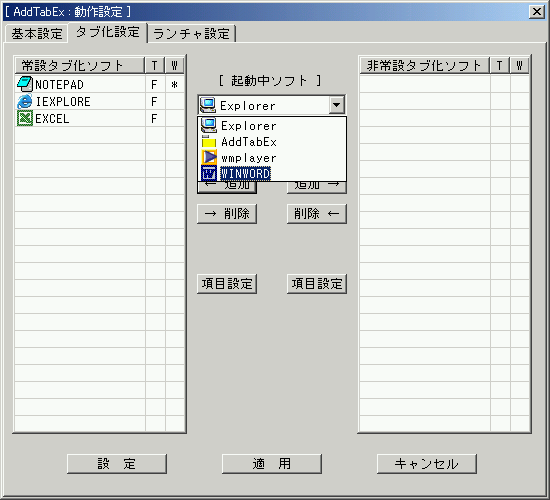The height and width of the screenshot is (500, 550).
Task: Click the 削除 ← button
Action: click(x=317, y=213)
